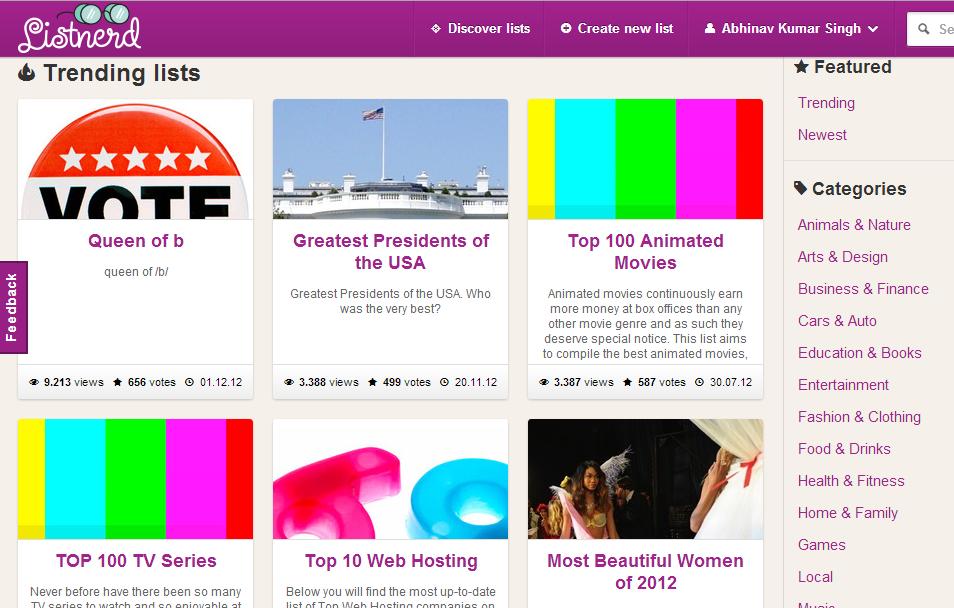Select Create new list
The image size is (954, 608).
[617, 29]
